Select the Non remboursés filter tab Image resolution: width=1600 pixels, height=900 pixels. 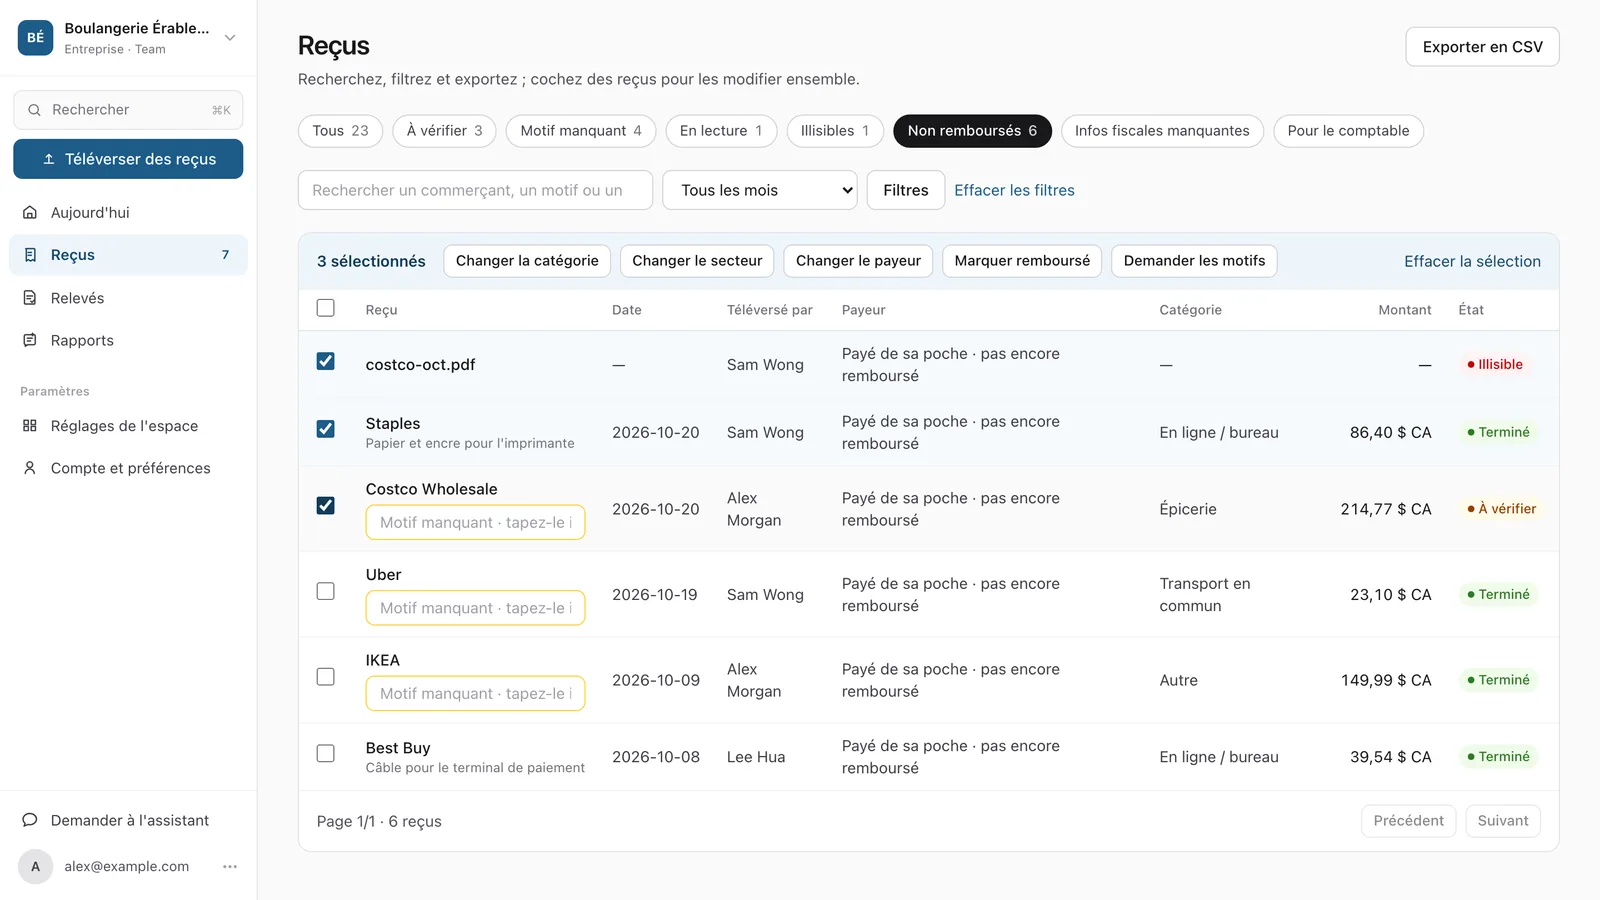point(972,131)
